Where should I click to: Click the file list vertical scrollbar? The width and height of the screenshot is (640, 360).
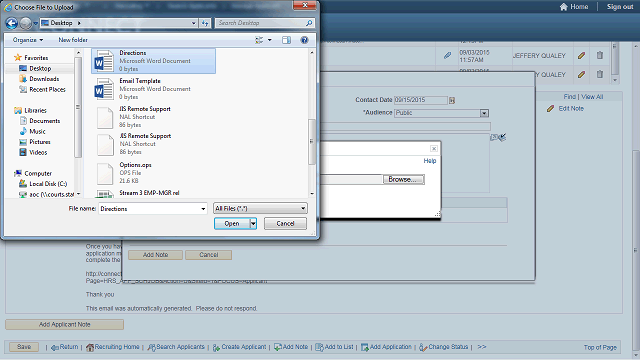(x=312, y=122)
